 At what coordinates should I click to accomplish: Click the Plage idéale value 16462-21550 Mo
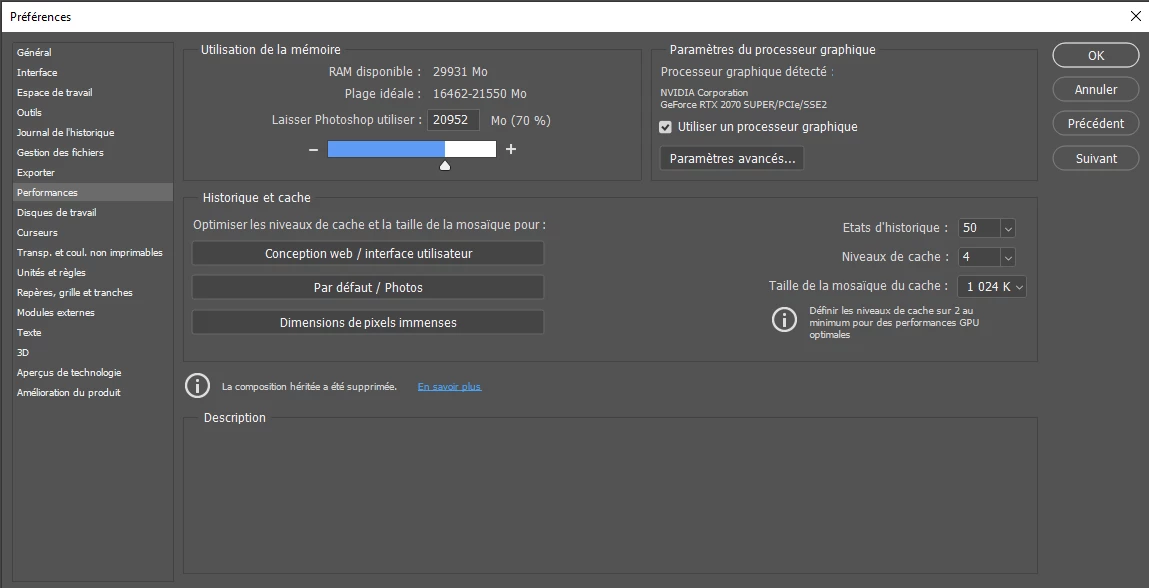(479, 94)
